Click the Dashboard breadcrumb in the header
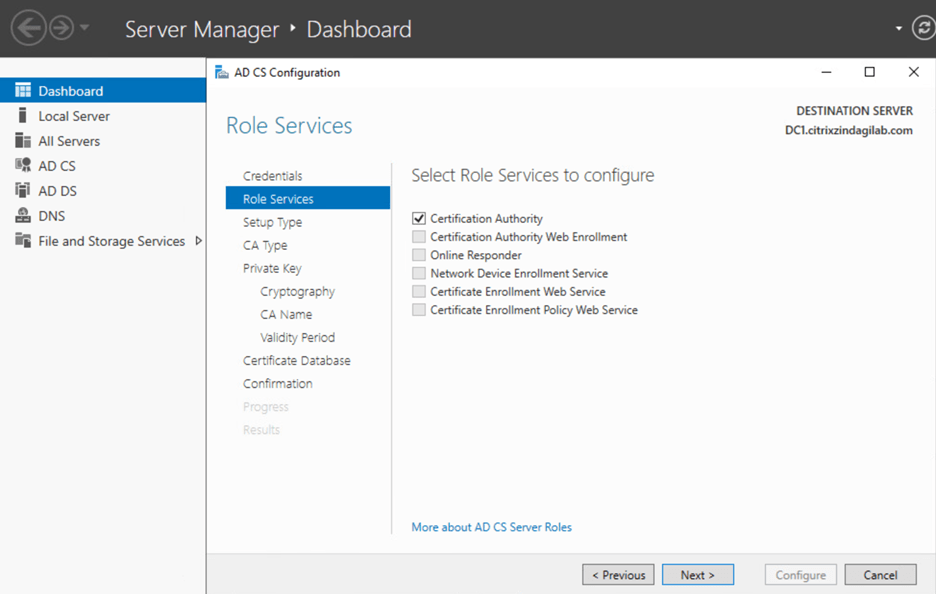The width and height of the screenshot is (936, 594). (359, 29)
